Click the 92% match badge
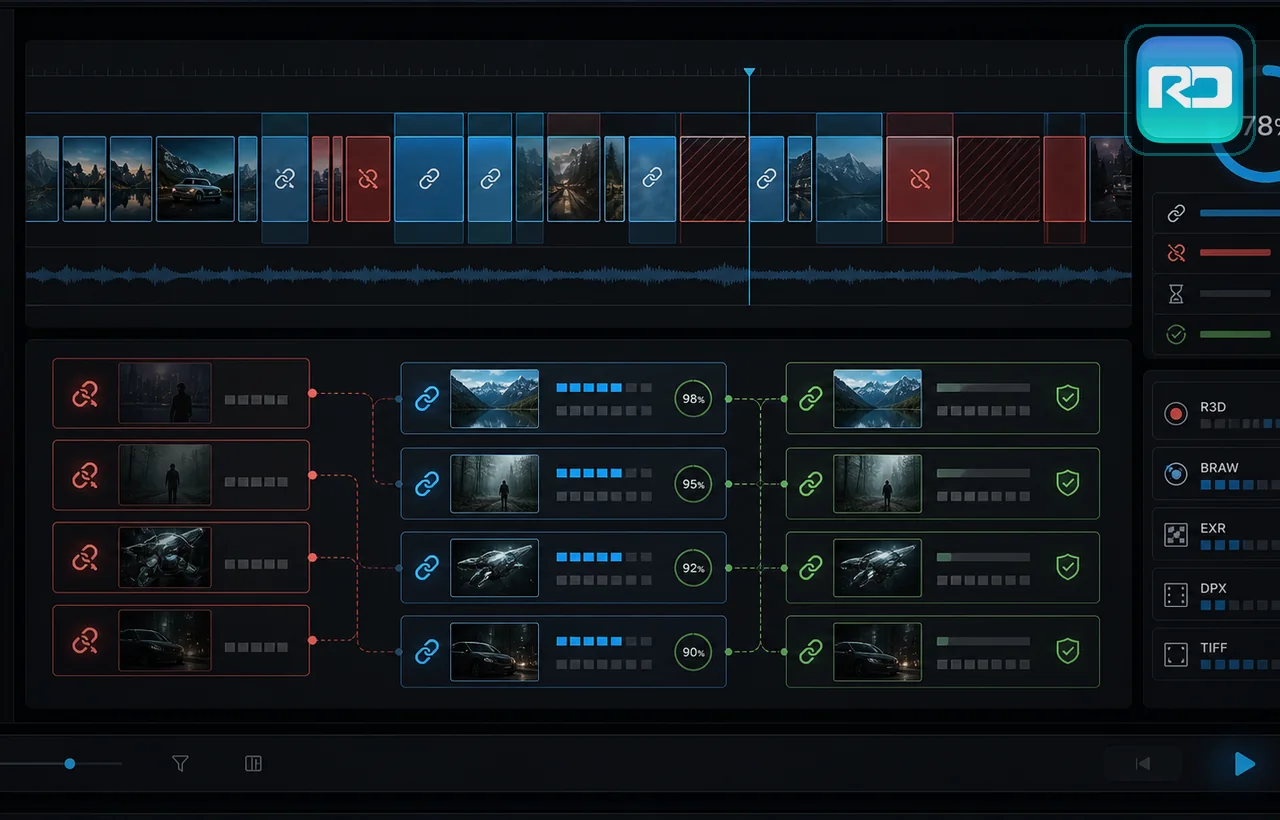The width and height of the screenshot is (1280, 820). pos(693,567)
